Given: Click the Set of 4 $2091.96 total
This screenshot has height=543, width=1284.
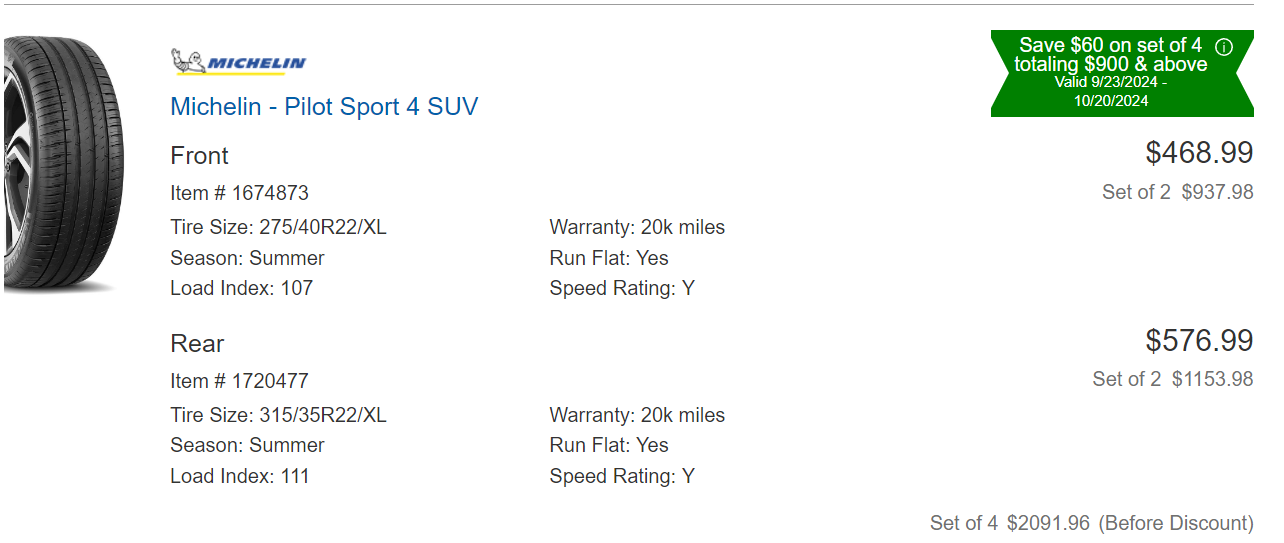Looking at the screenshot, I should [x=1092, y=523].
